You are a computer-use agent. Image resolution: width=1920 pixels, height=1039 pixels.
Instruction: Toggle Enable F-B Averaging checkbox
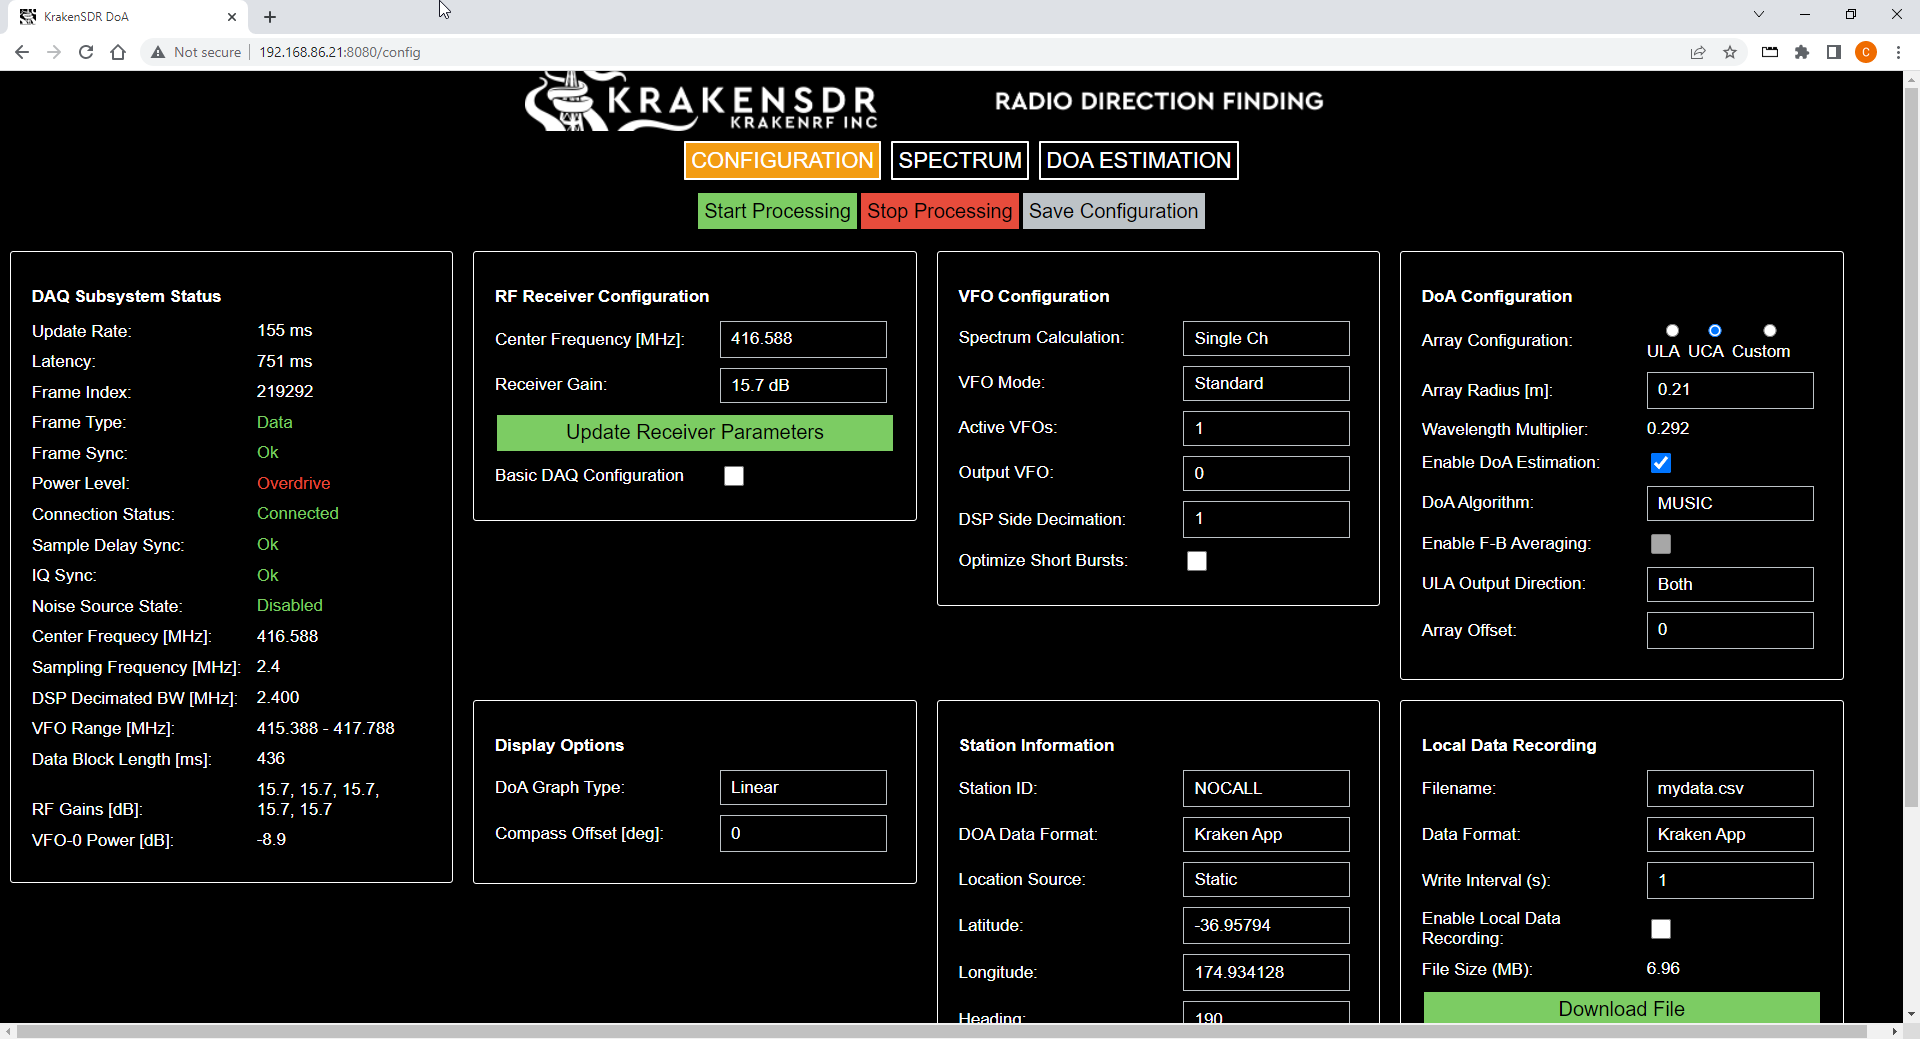pos(1661,544)
